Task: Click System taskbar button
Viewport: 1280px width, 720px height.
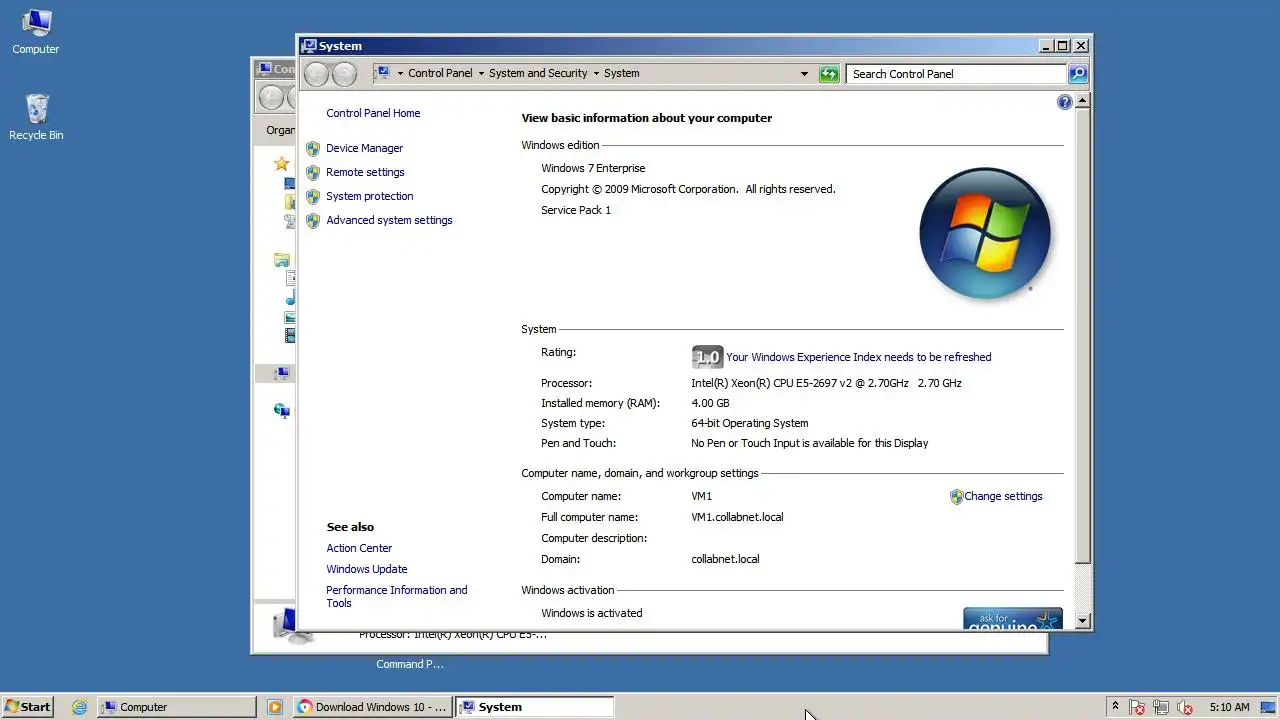Action: (x=534, y=707)
